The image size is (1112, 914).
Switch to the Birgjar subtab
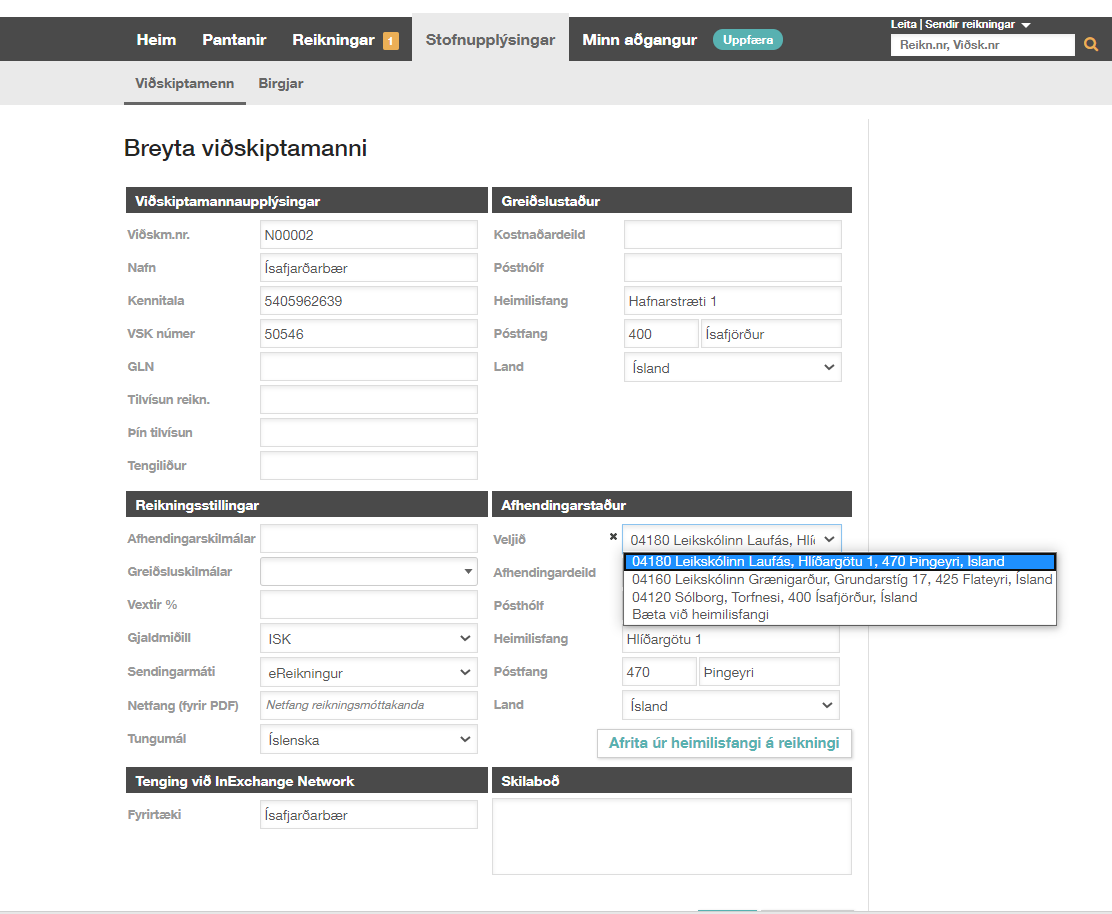(281, 84)
